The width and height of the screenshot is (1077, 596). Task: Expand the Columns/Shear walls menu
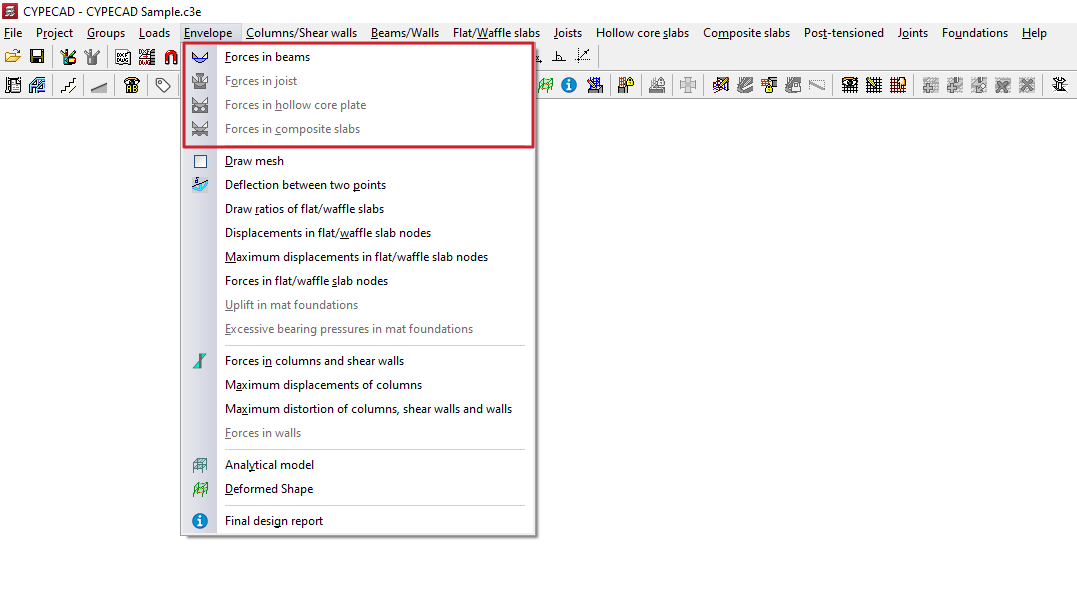tap(302, 33)
